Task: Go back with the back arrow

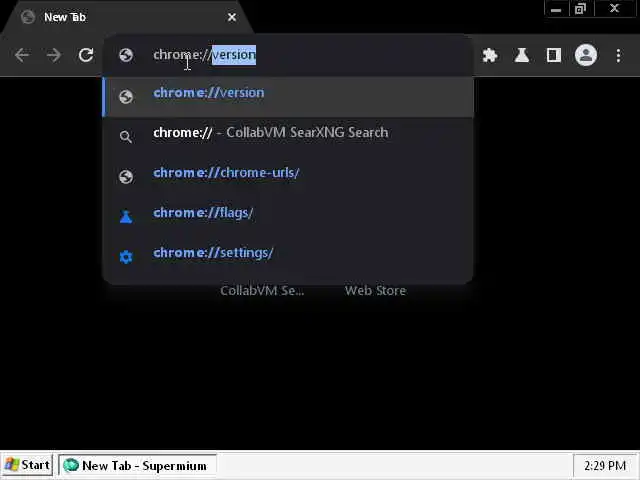Action: 22,55
